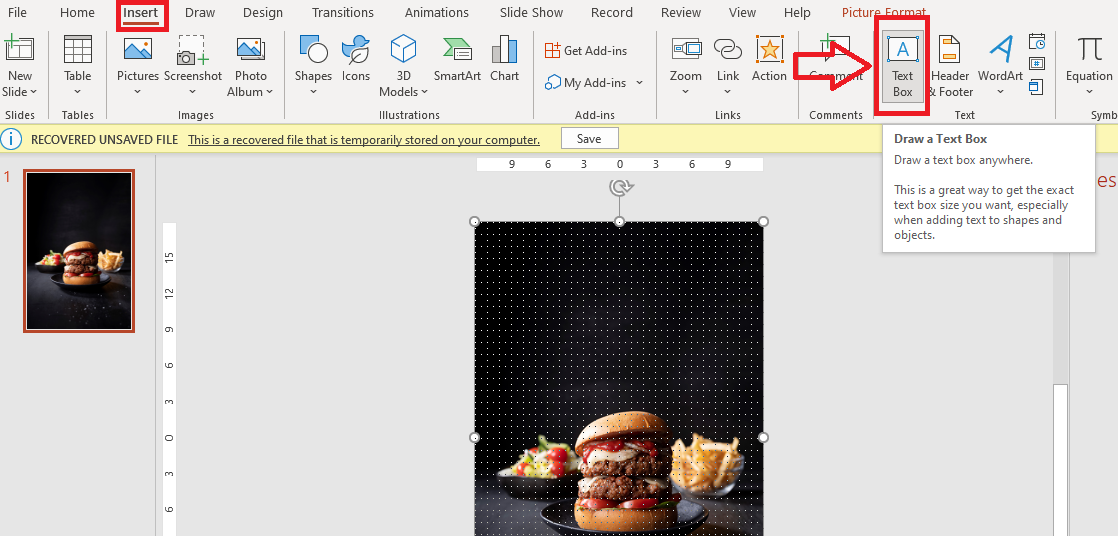Open the Record tab
This screenshot has width=1118, height=536.
point(612,13)
